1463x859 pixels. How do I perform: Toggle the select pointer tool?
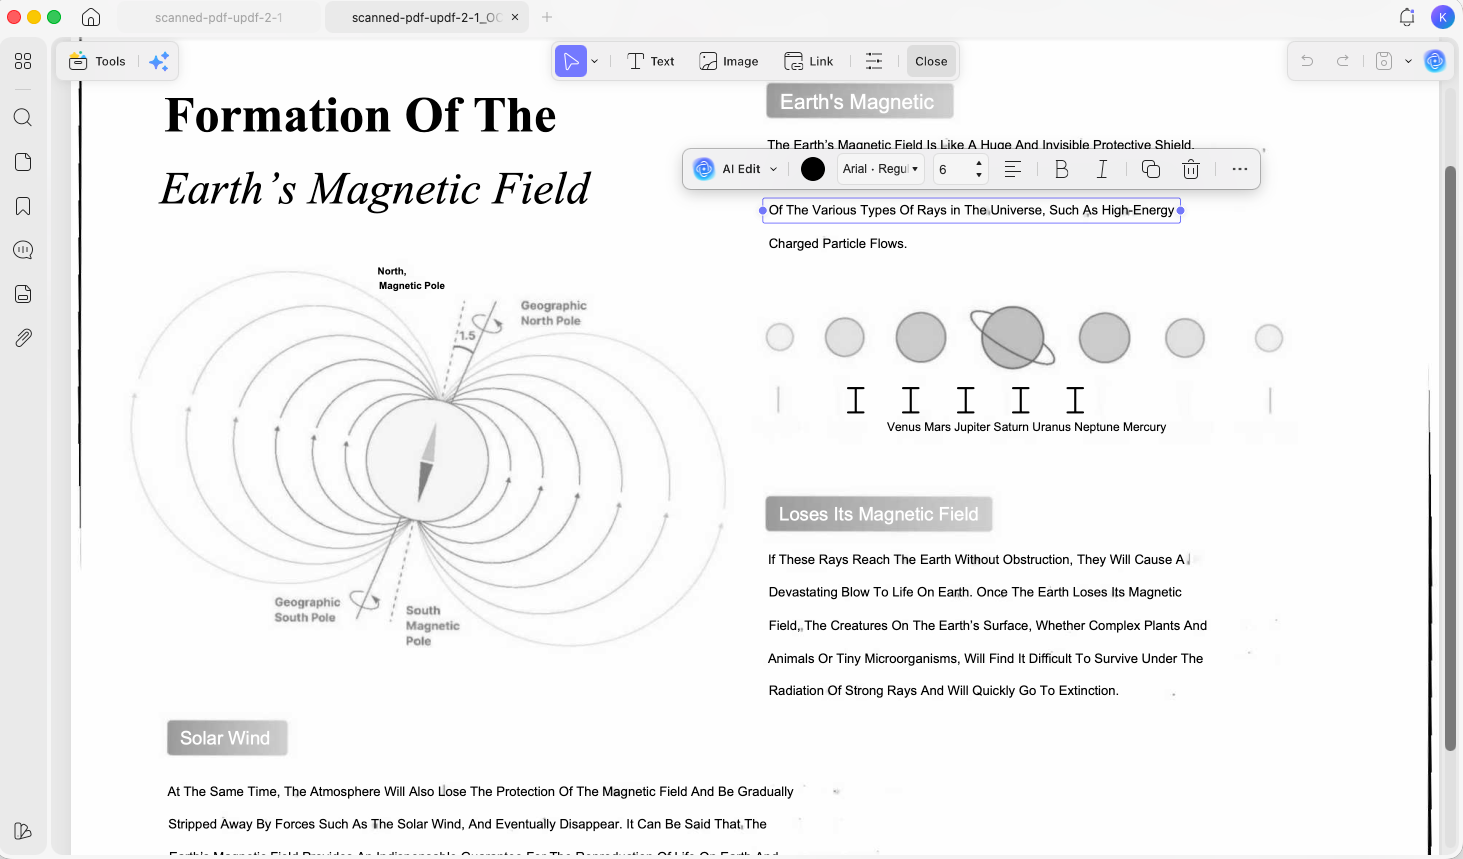pyautogui.click(x=571, y=61)
